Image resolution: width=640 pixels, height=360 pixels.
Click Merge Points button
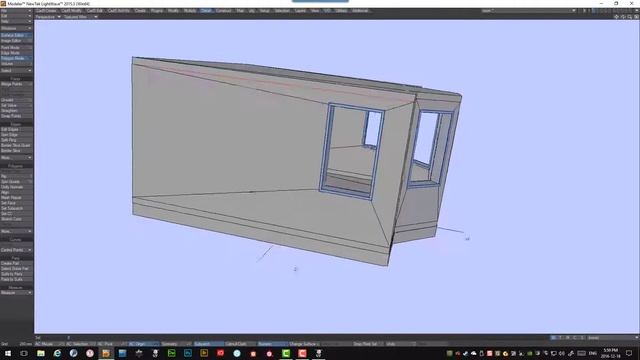(x=16, y=84)
